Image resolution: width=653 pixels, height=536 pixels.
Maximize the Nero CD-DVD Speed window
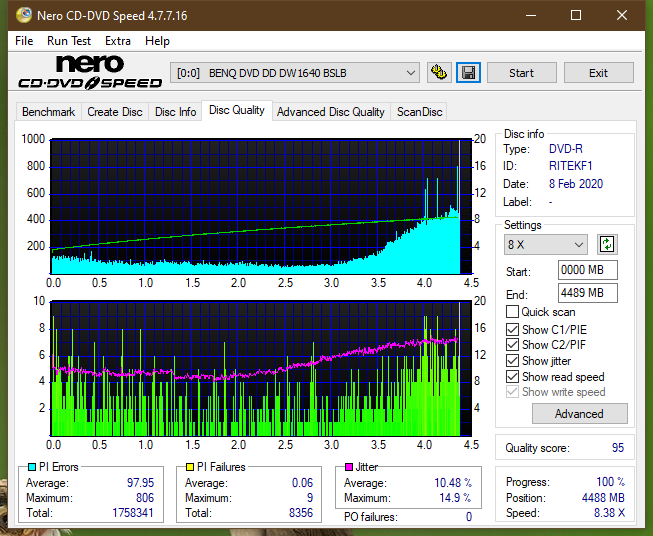pos(576,15)
